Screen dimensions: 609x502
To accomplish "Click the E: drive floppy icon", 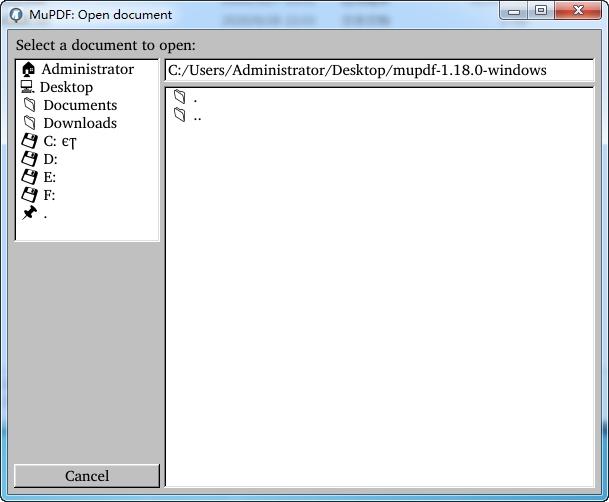I will coord(30,176).
